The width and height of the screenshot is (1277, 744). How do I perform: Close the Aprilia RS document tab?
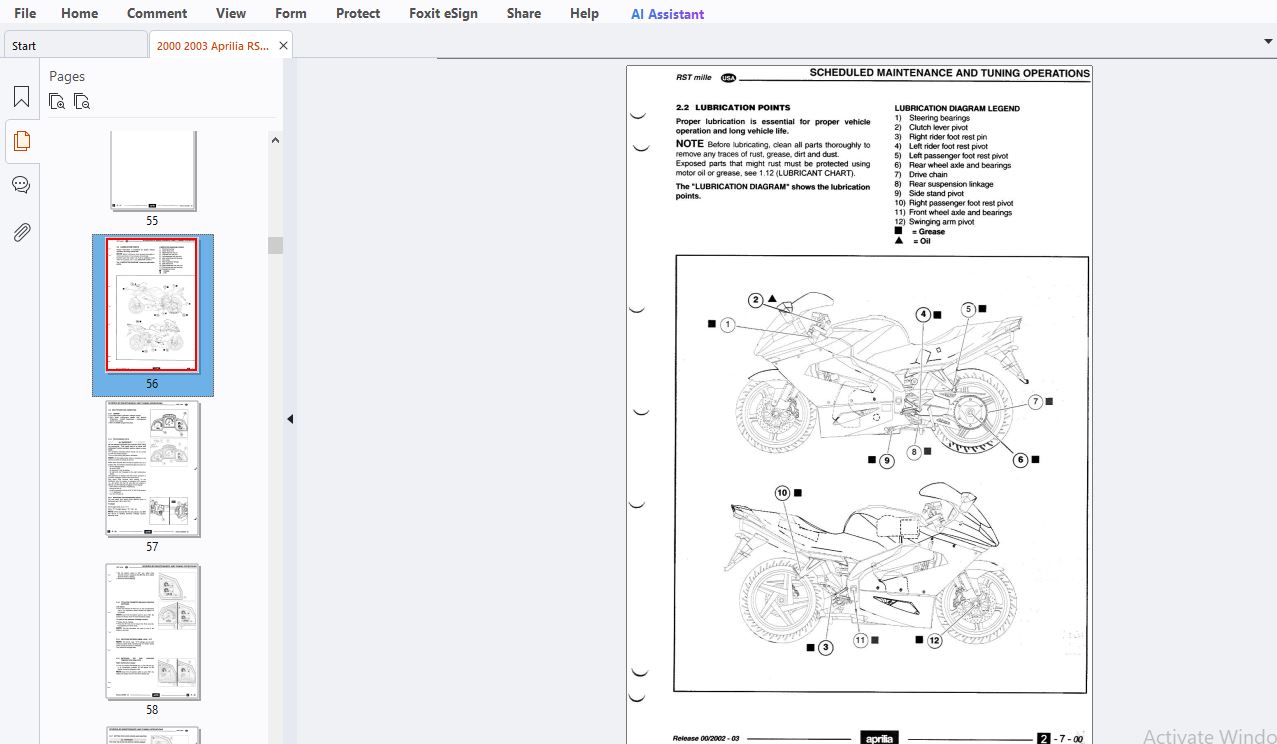(283, 46)
